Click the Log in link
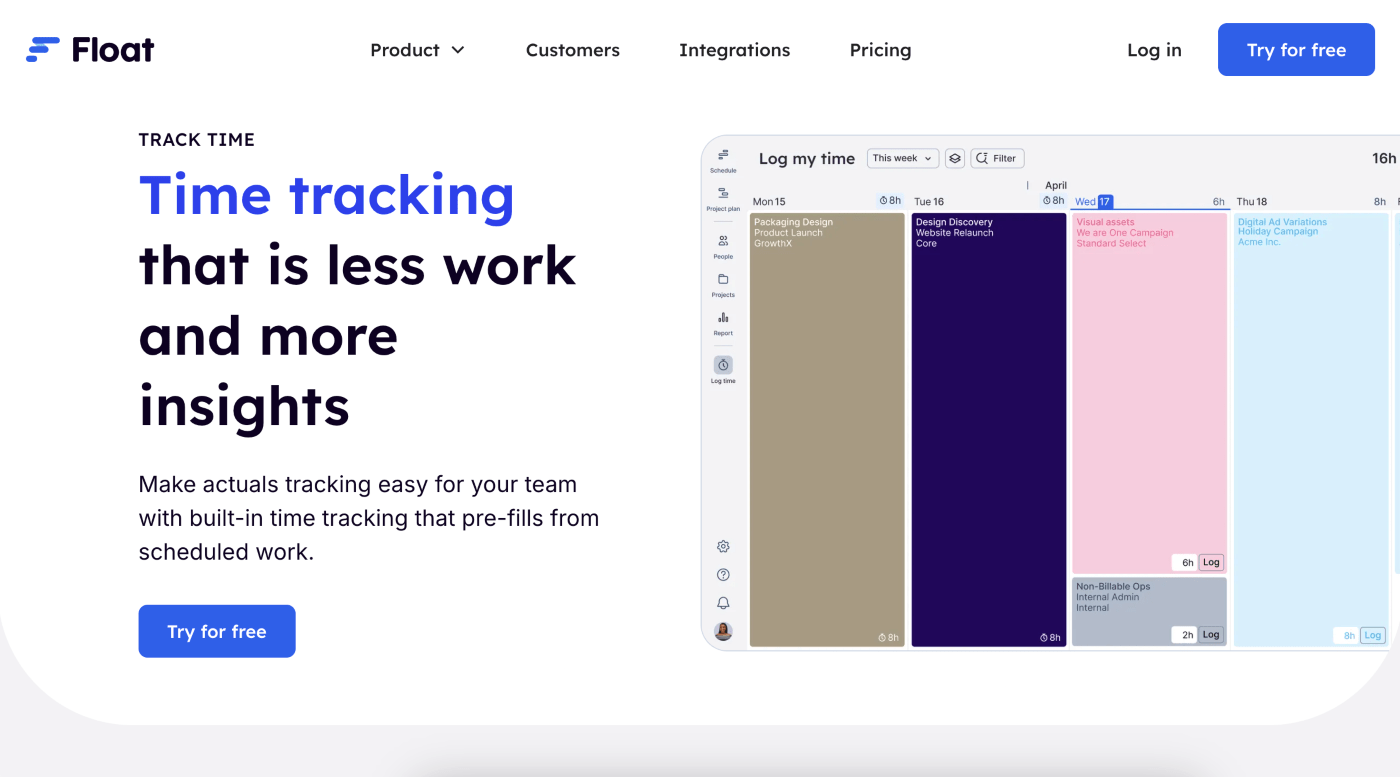The height and width of the screenshot is (777, 1400). pyautogui.click(x=1154, y=50)
